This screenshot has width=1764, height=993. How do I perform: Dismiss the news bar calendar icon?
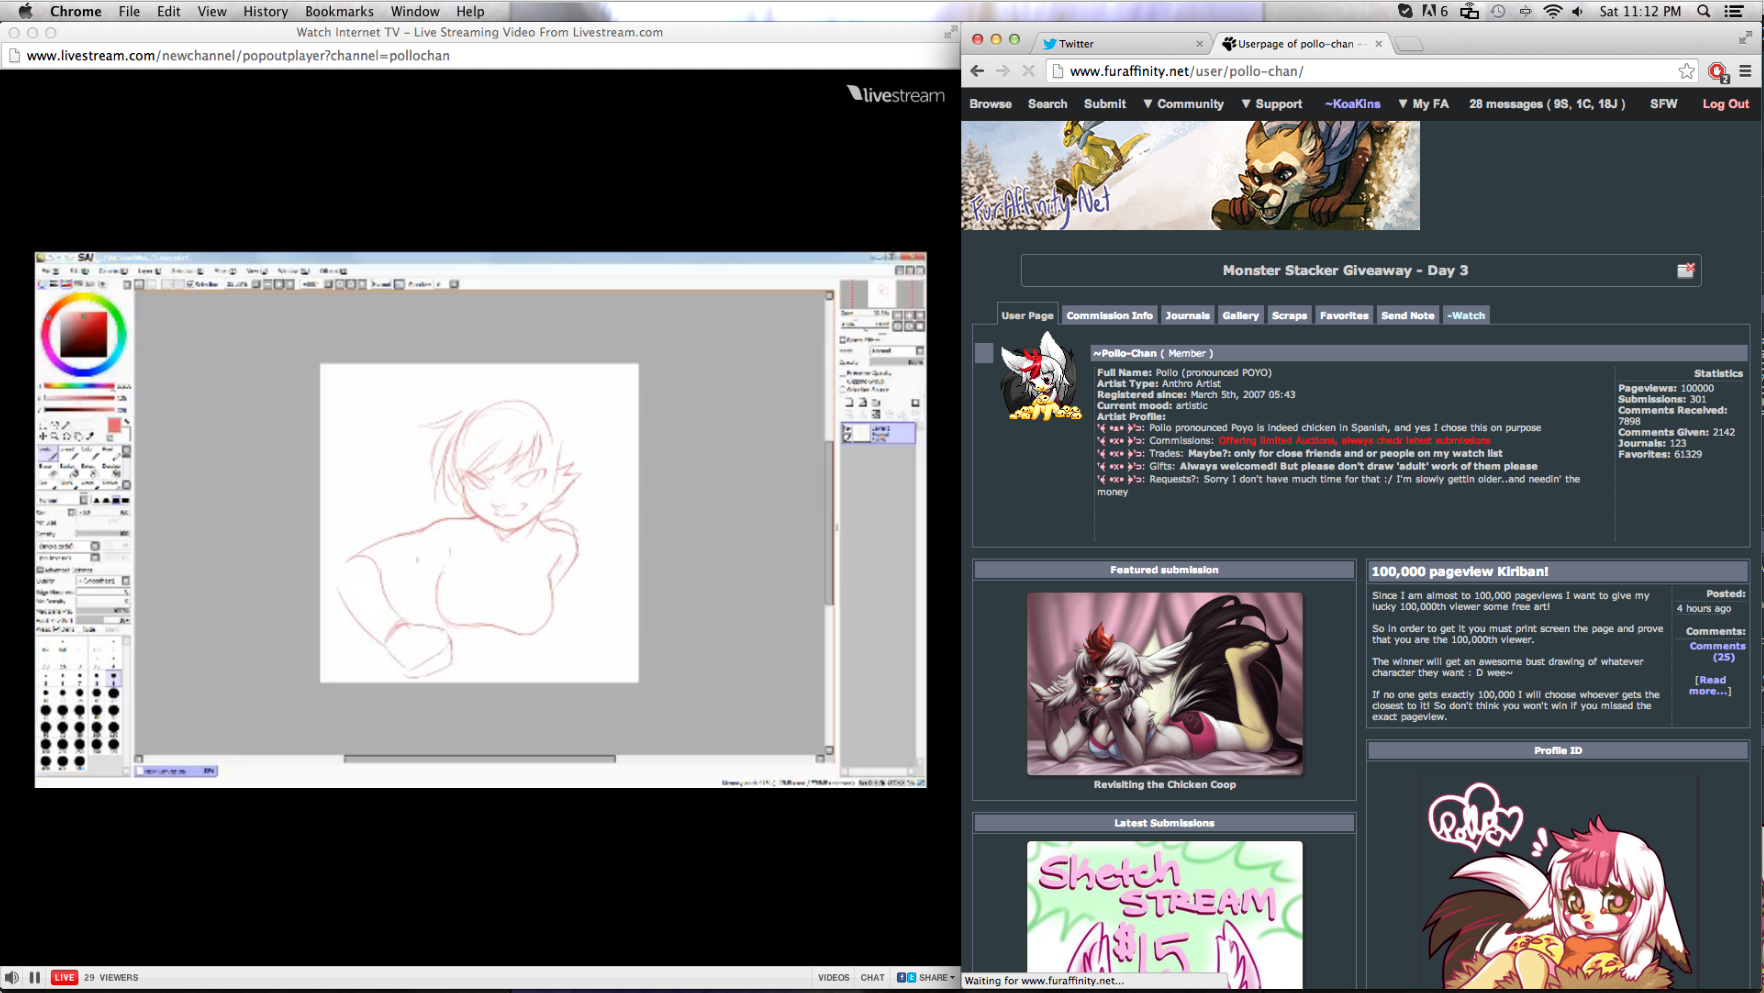pyautogui.click(x=1685, y=270)
